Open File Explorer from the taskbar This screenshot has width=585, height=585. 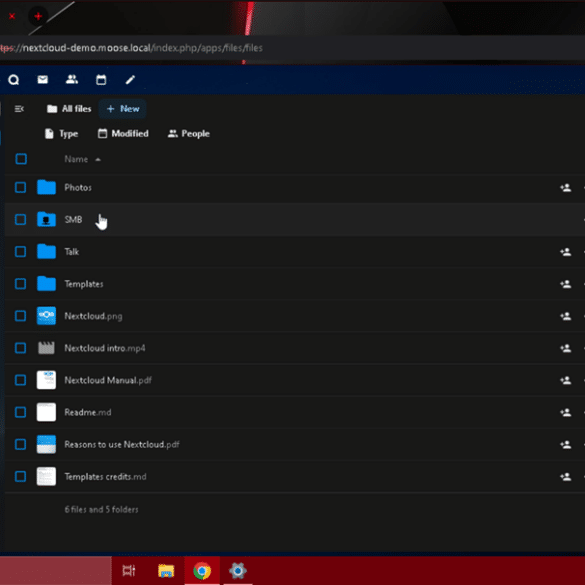(166, 570)
